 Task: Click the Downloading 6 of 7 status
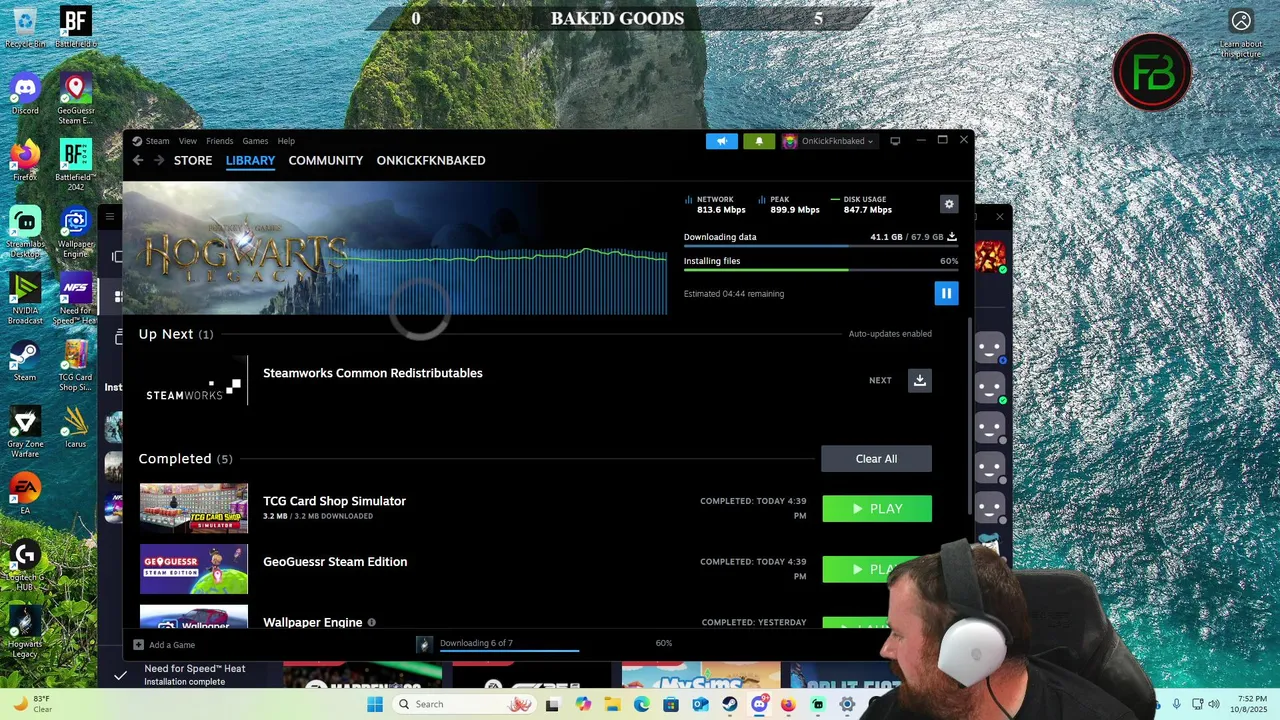click(x=477, y=643)
